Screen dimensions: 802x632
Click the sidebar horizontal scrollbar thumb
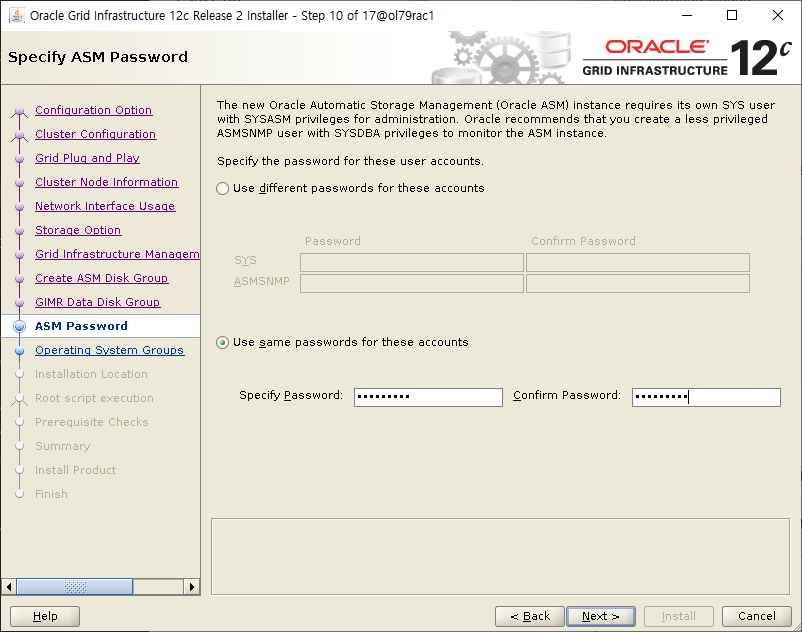click(75, 586)
